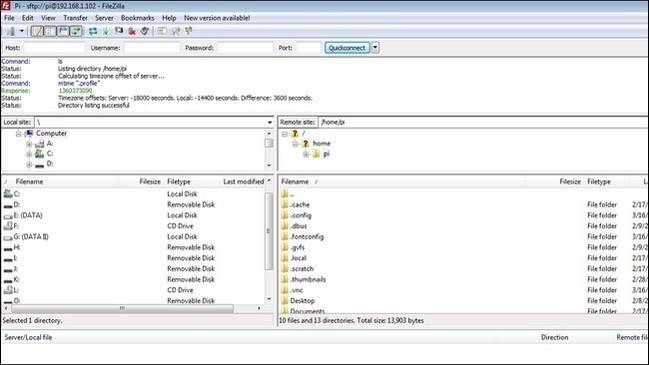The width and height of the screenshot is (649, 365).
Task: Toggle the local directory tree display
Action: point(50,31)
